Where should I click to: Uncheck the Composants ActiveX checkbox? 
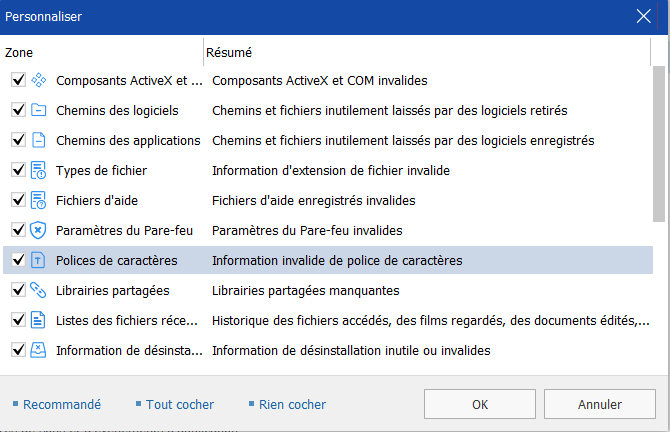(x=18, y=80)
